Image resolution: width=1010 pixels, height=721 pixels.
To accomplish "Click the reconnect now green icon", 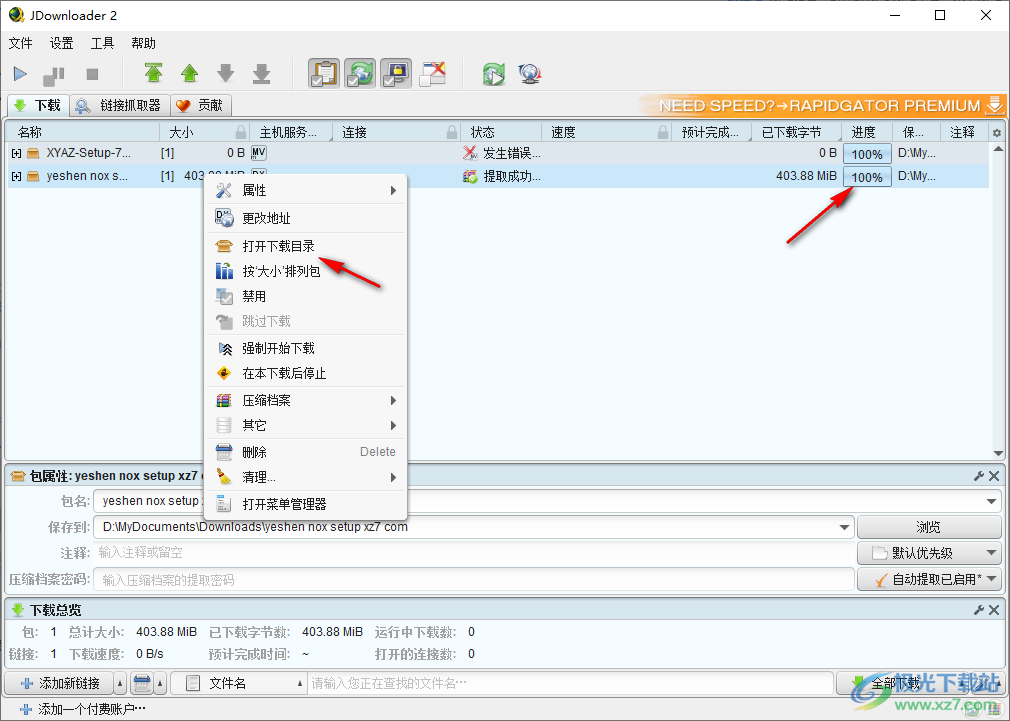I will (x=494, y=73).
